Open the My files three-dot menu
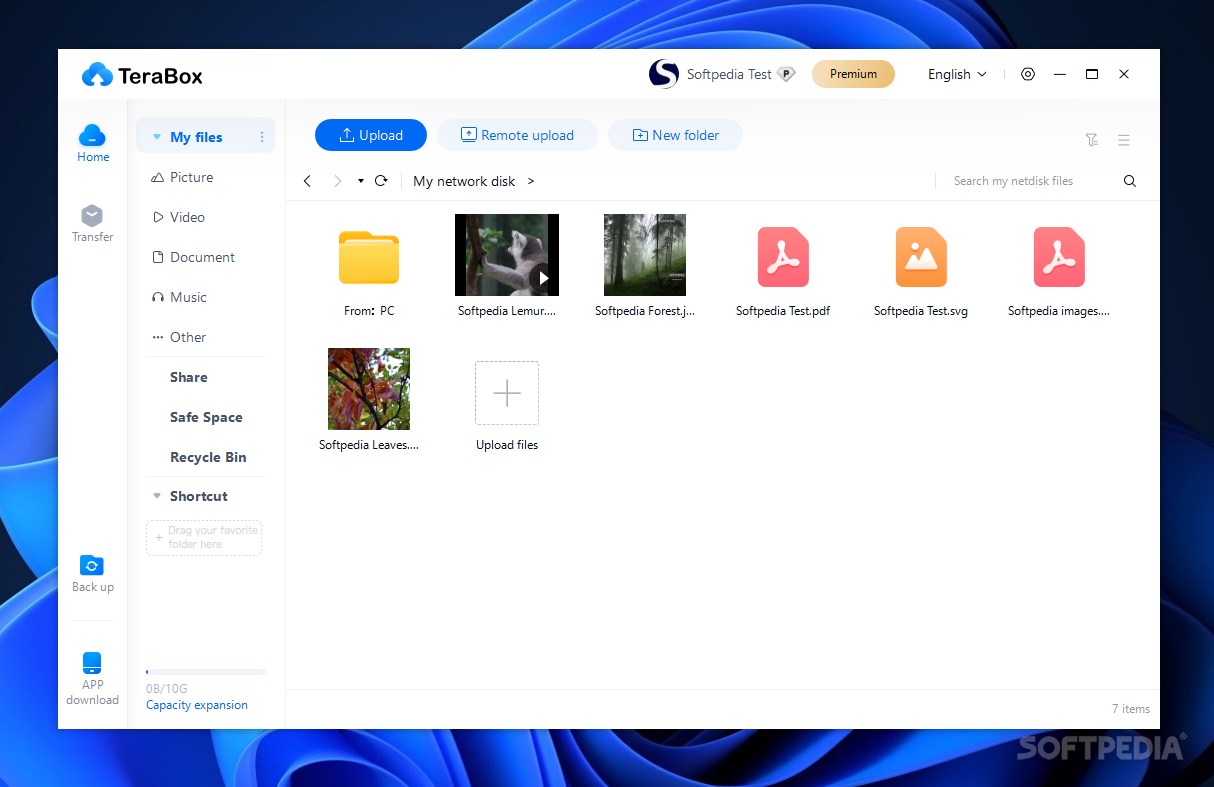Viewport: 1214px width, 787px height. (x=262, y=137)
